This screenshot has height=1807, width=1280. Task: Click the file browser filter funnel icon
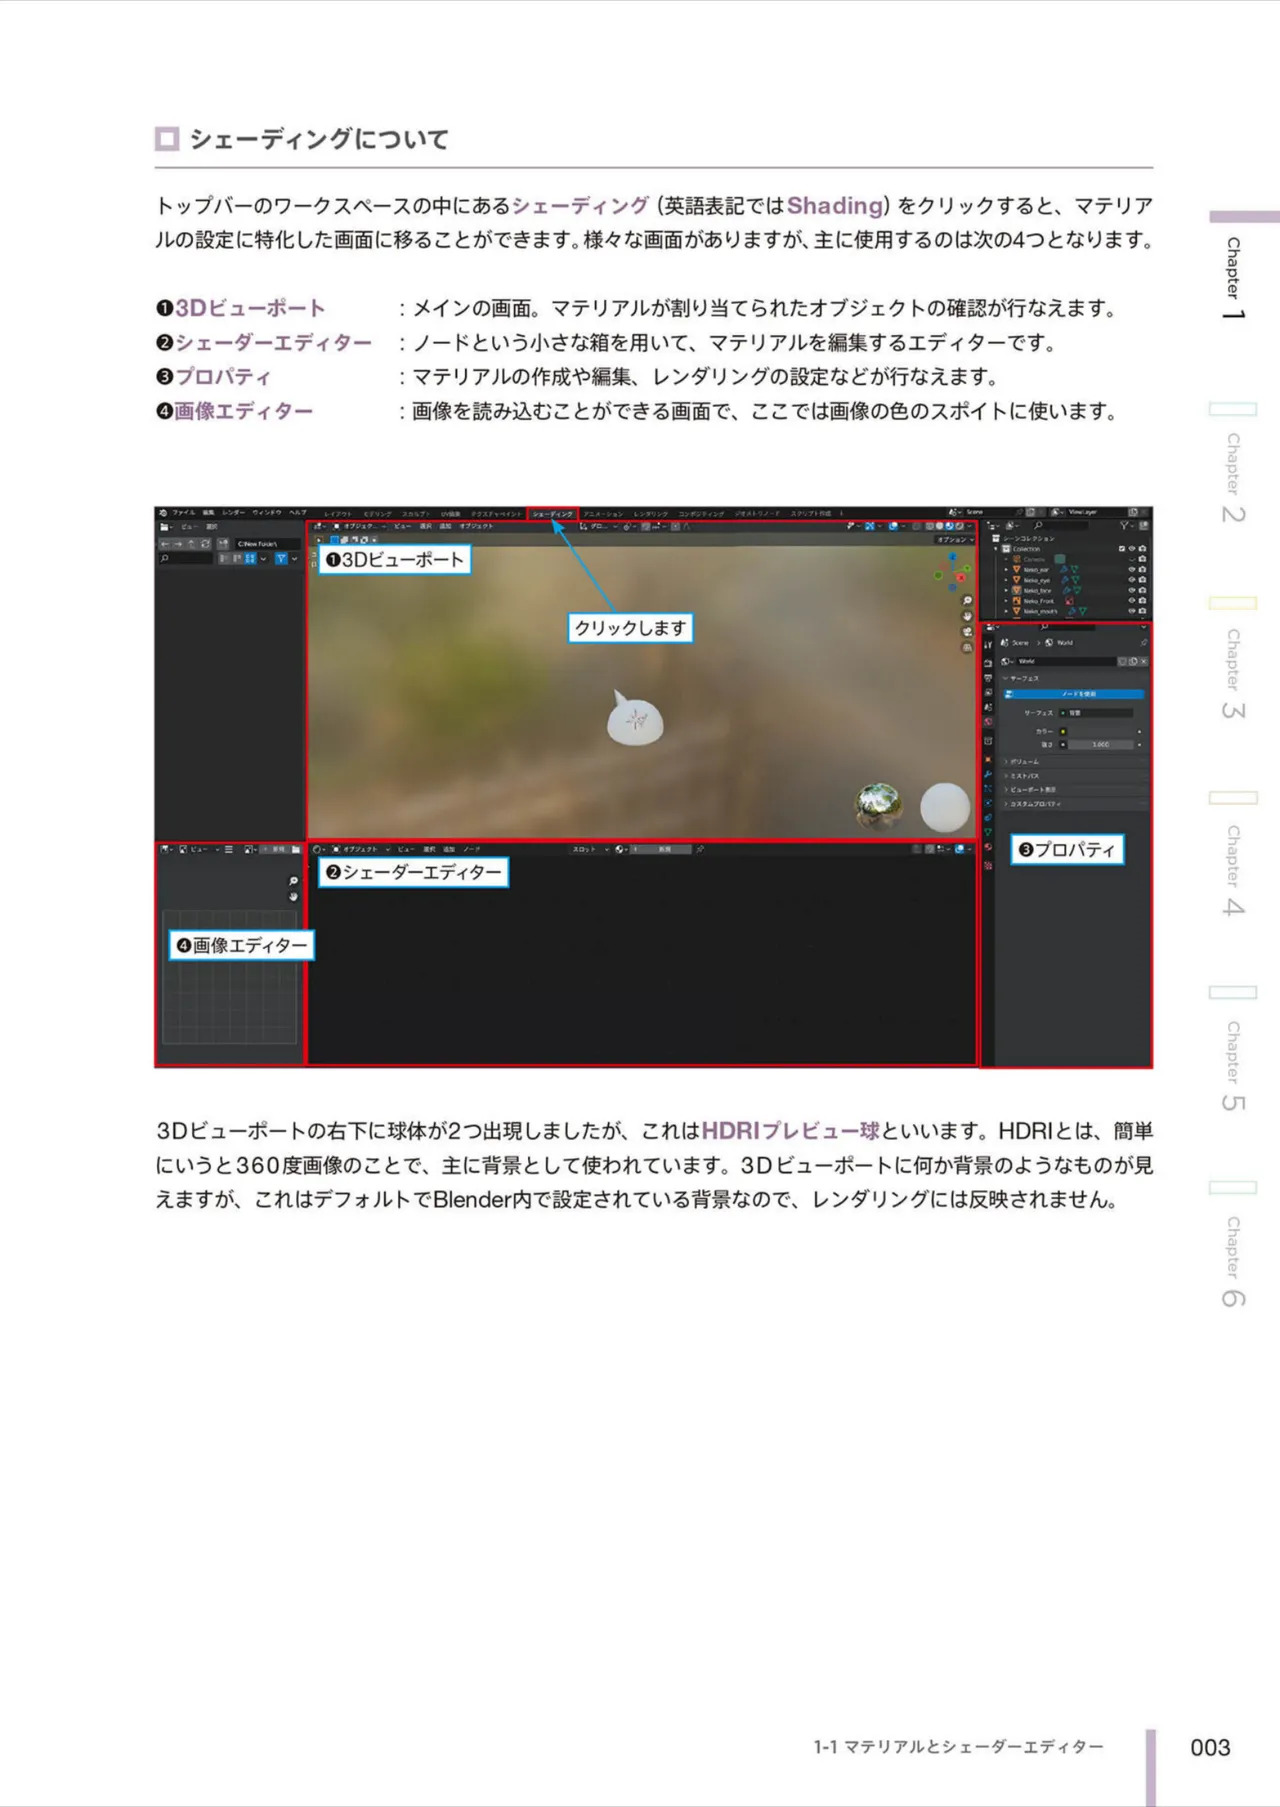281,558
